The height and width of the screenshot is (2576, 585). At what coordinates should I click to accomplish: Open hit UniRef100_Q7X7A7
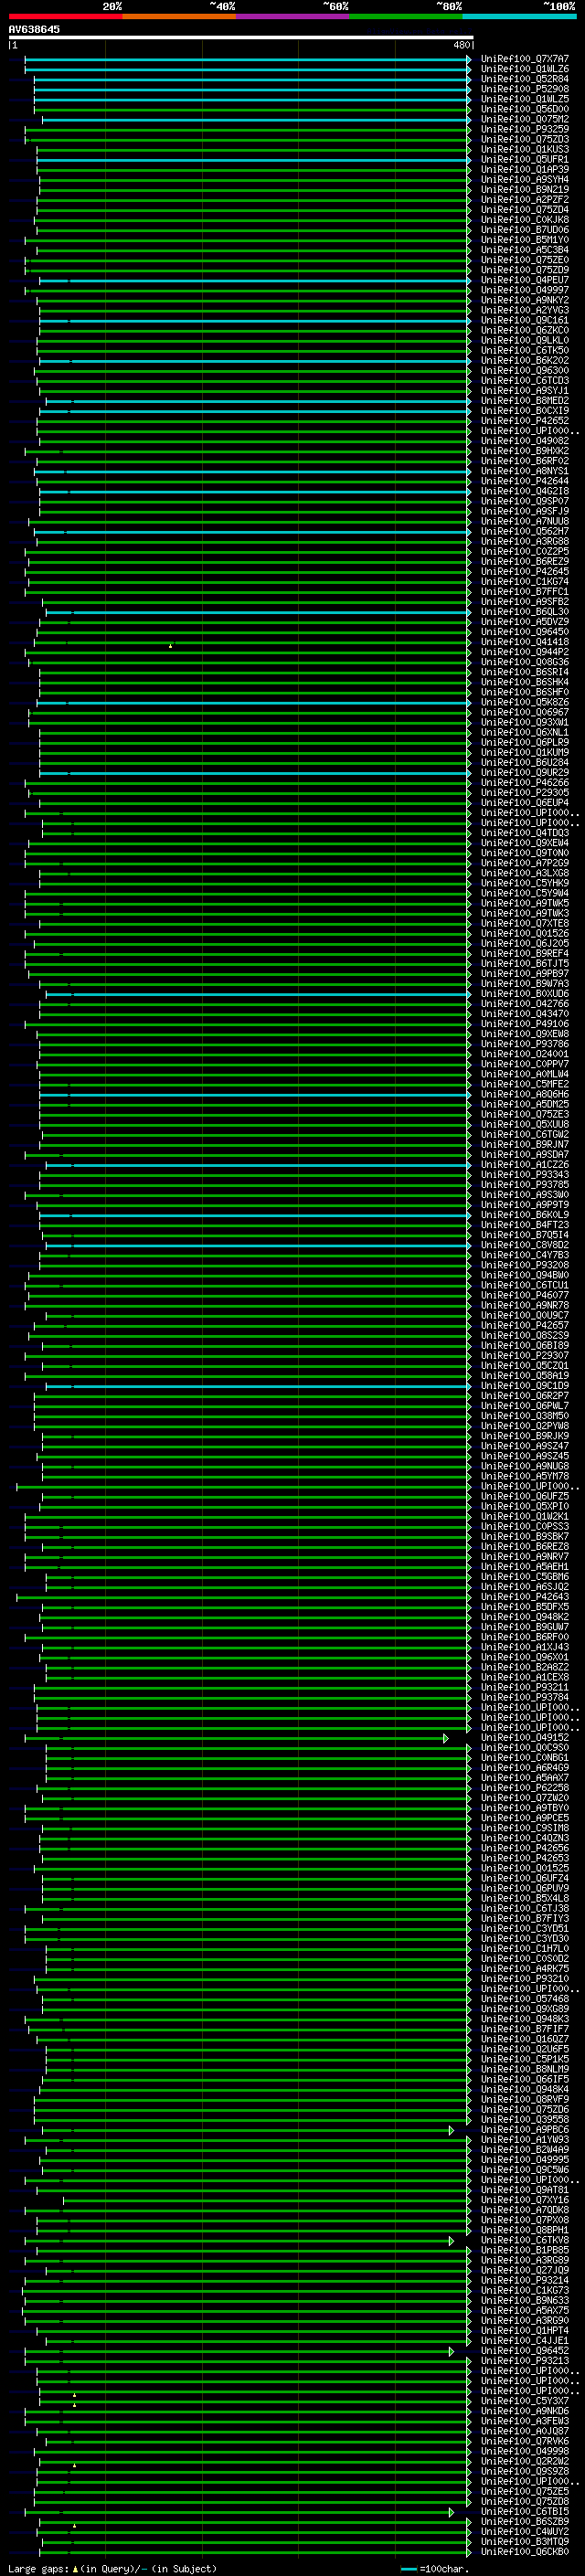[525, 59]
